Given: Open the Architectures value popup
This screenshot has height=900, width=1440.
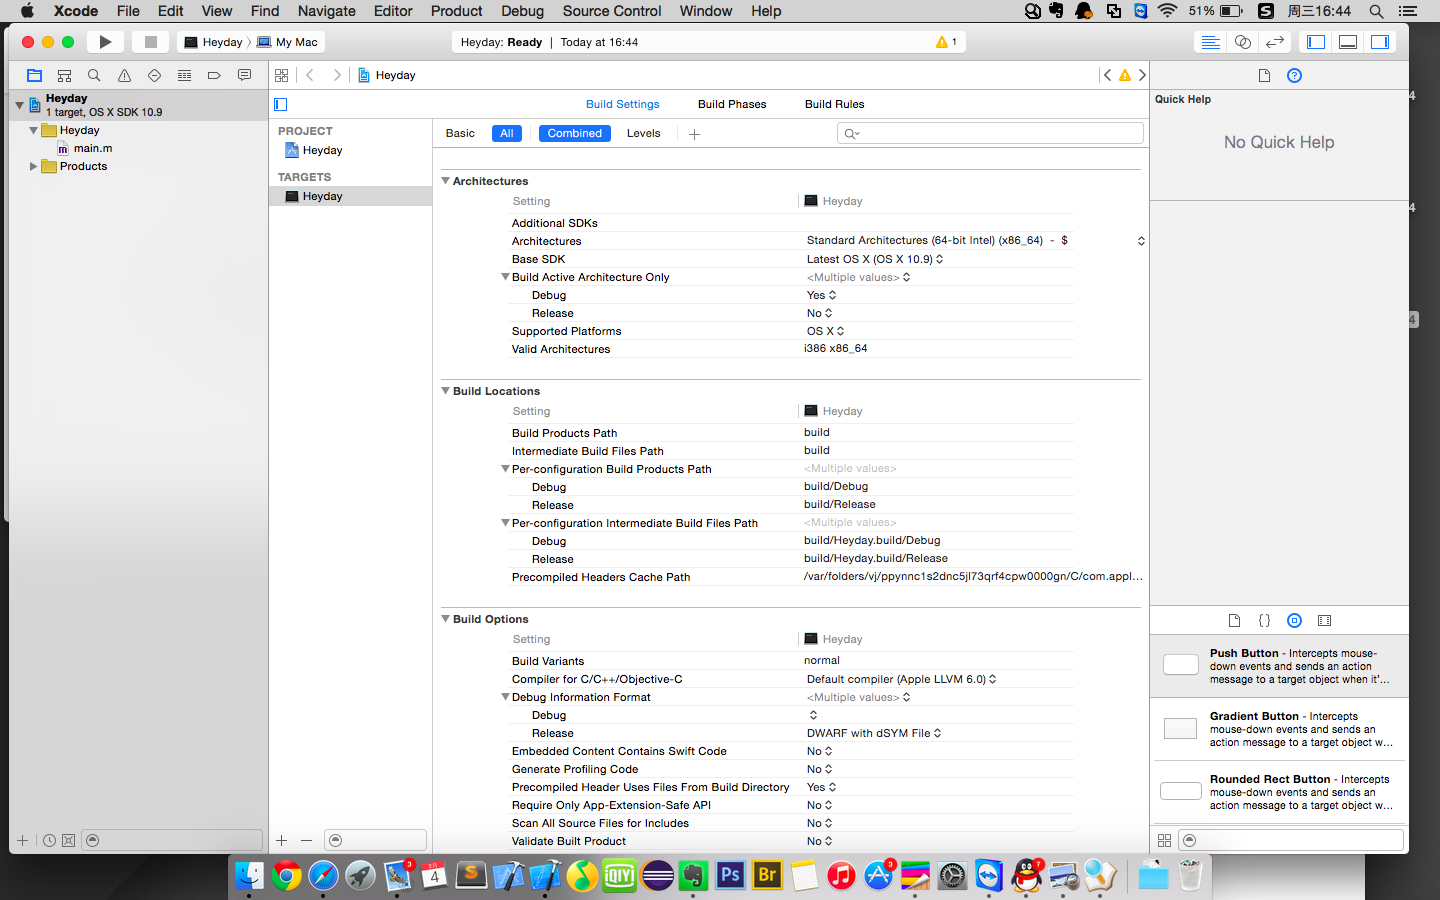Looking at the screenshot, I should click(975, 241).
